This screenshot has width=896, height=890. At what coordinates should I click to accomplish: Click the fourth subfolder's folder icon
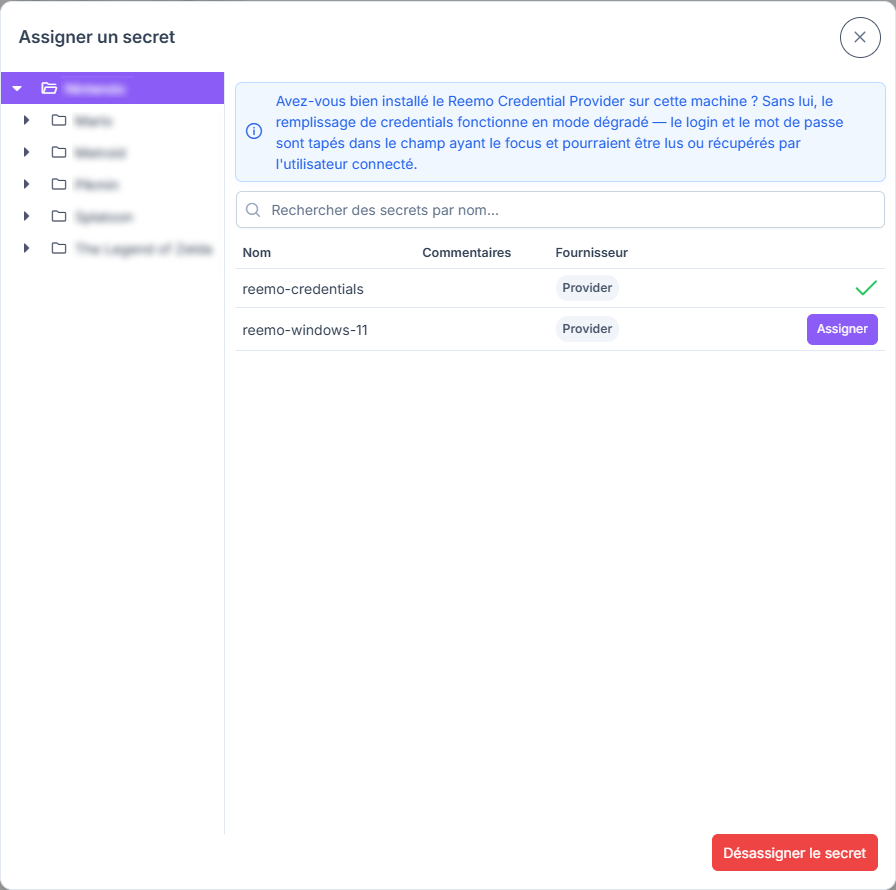[x=59, y=216]
